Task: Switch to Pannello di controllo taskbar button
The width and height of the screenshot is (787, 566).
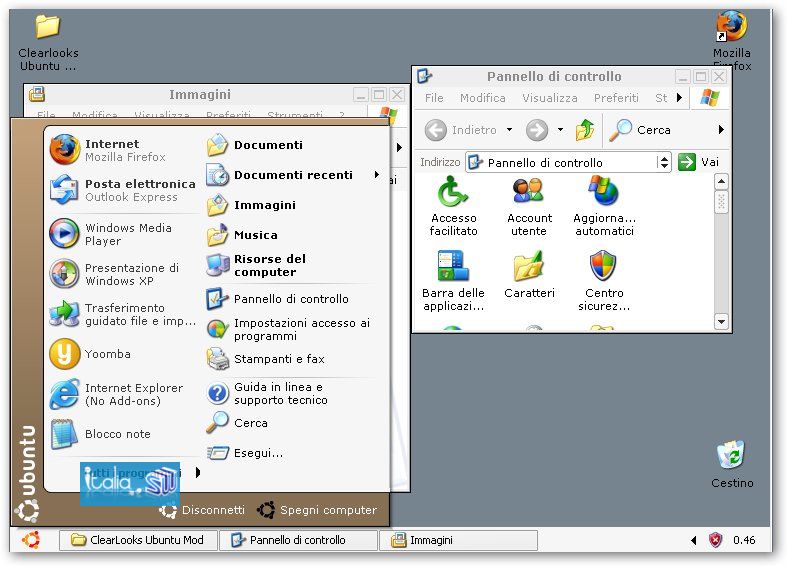Action: click(x=298, y=540)
